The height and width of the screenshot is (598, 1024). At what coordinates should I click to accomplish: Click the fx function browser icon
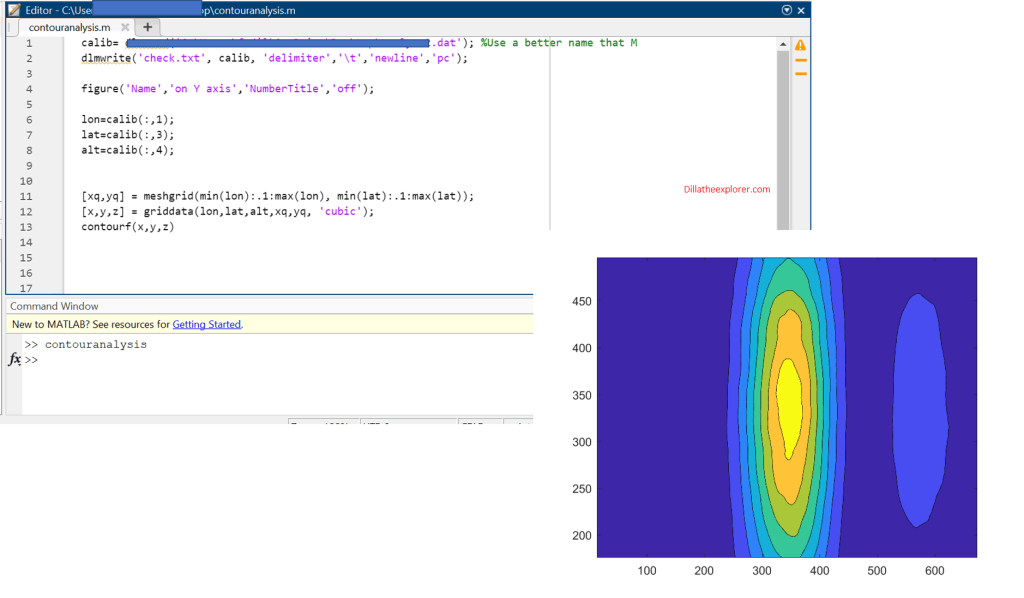14,359
